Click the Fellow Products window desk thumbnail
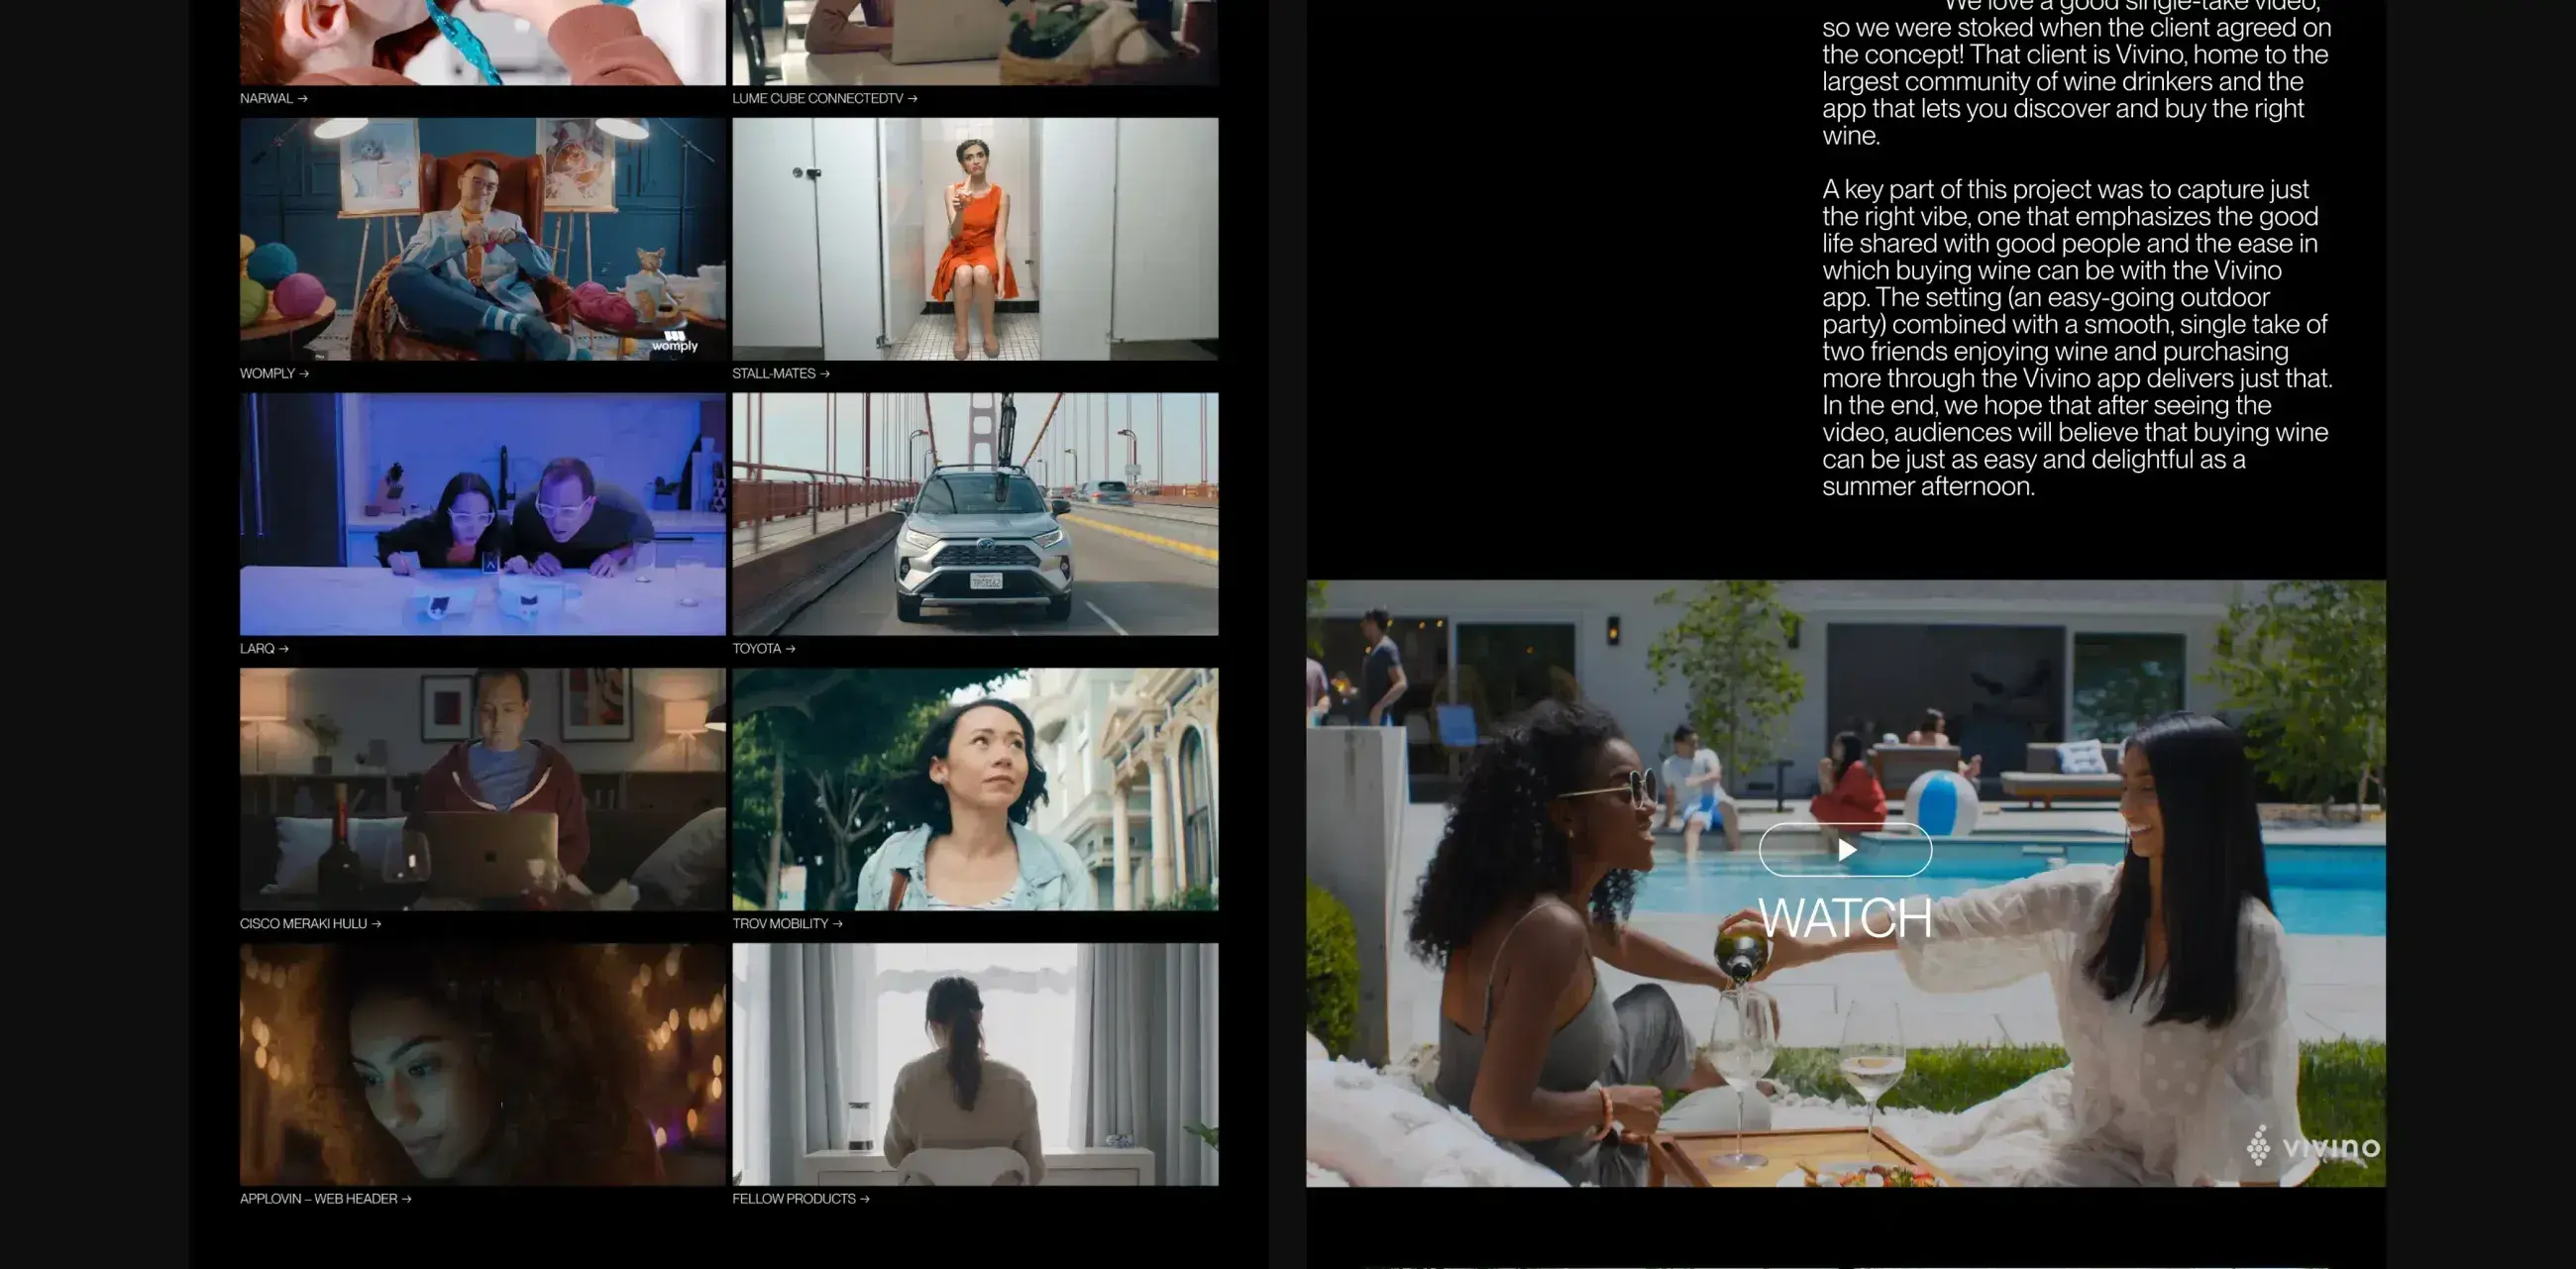Screen dimensions: 2576x1269 (x=975, y=1064)
